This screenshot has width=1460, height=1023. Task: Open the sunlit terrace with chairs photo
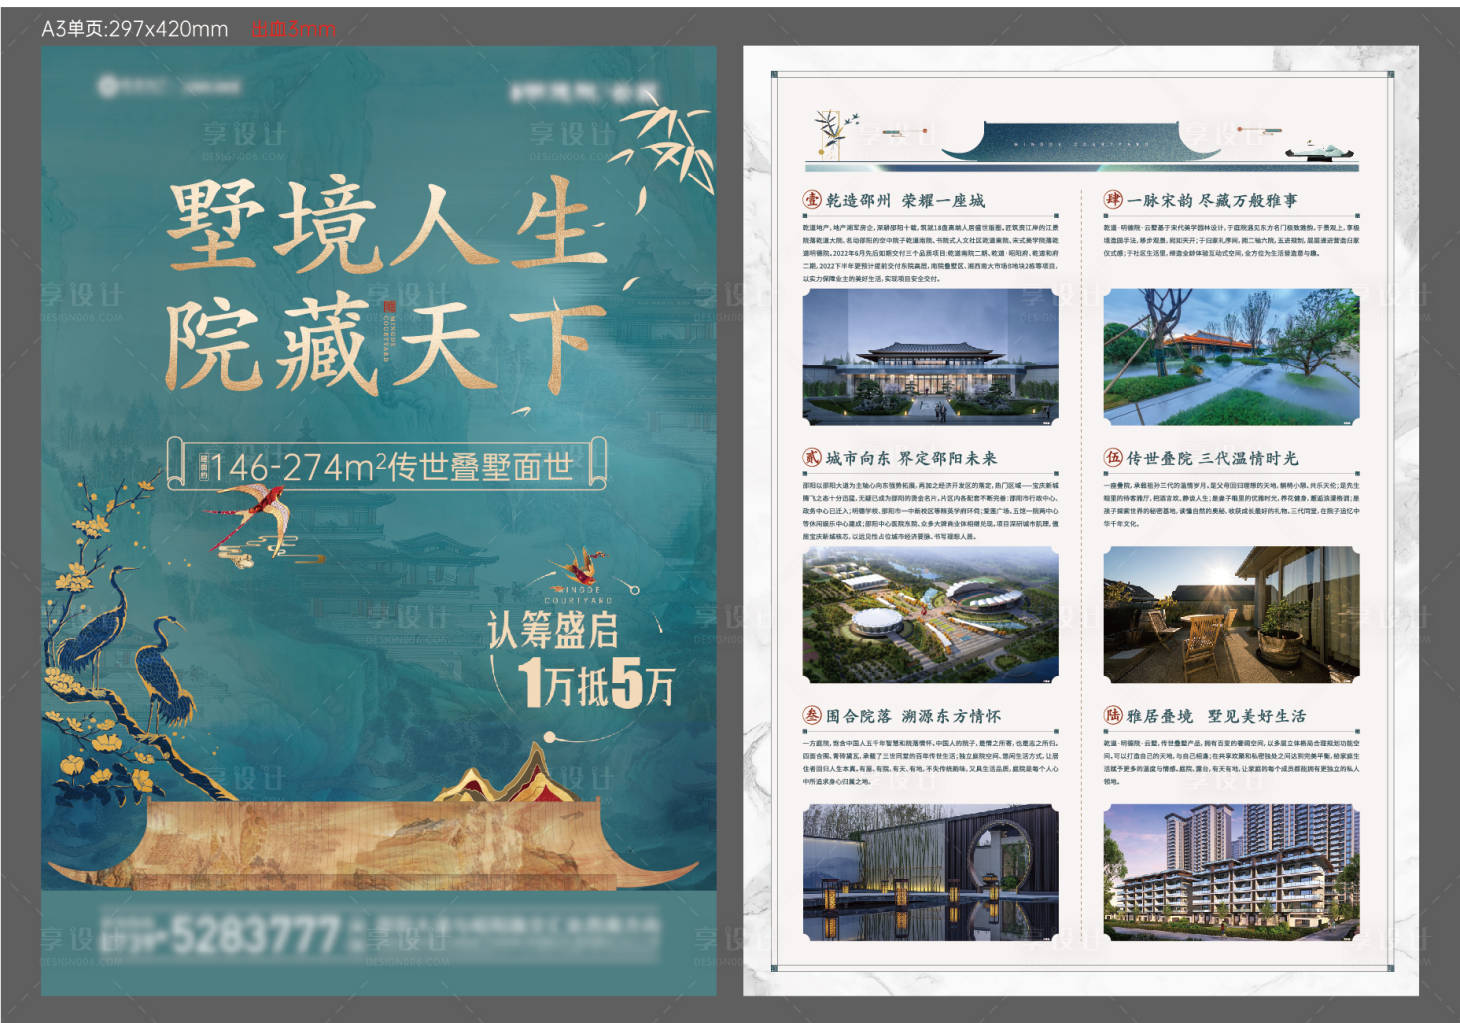pyautogui.click(x=1231, y=614)
